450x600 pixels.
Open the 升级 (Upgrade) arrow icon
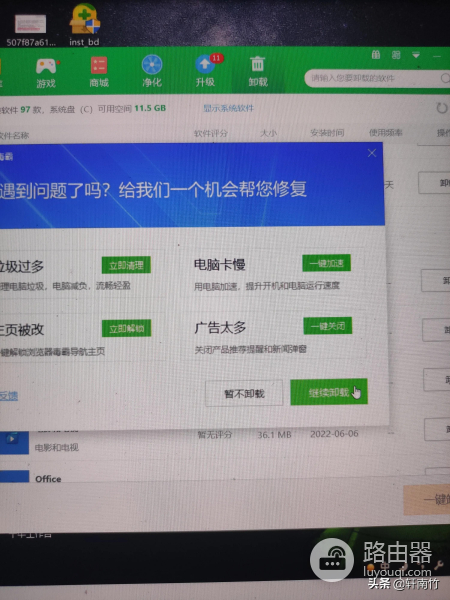coord(206,71)
